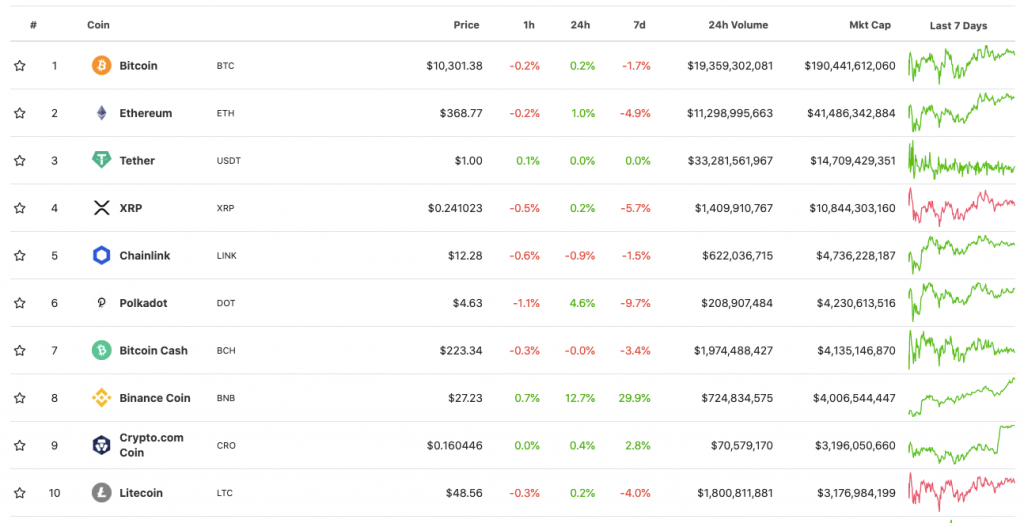Open the Crypto.com Coin sparkline chart
The height and width of the screenshot is (523, 1024).
tap(961, 445)
